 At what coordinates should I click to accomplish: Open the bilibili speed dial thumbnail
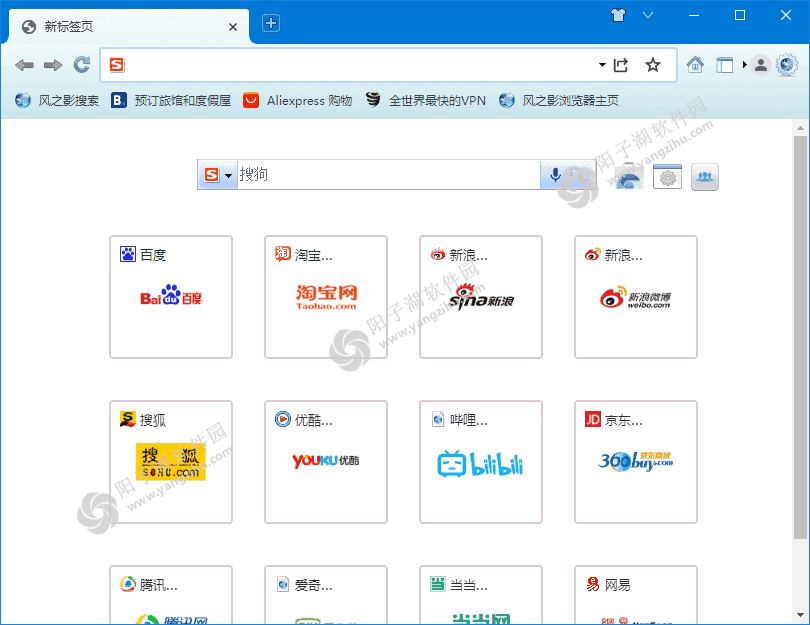(x=481, y=462)
